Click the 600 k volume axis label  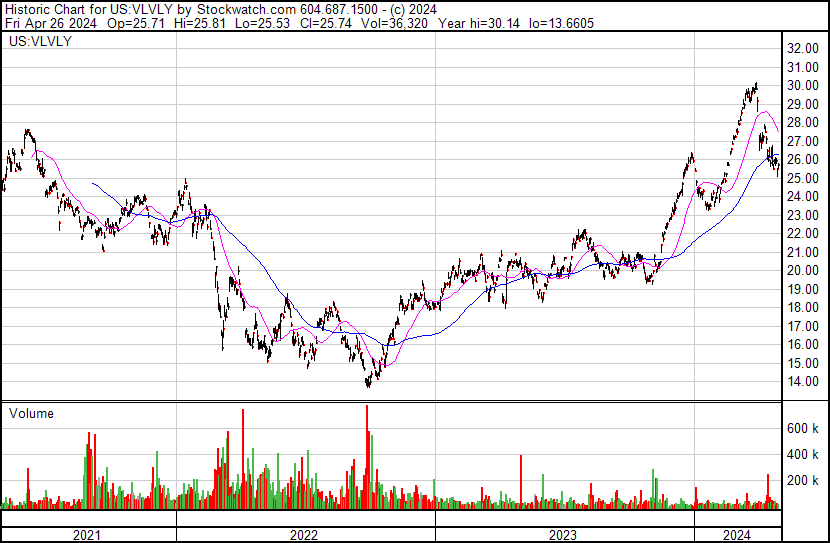[804, 428]
